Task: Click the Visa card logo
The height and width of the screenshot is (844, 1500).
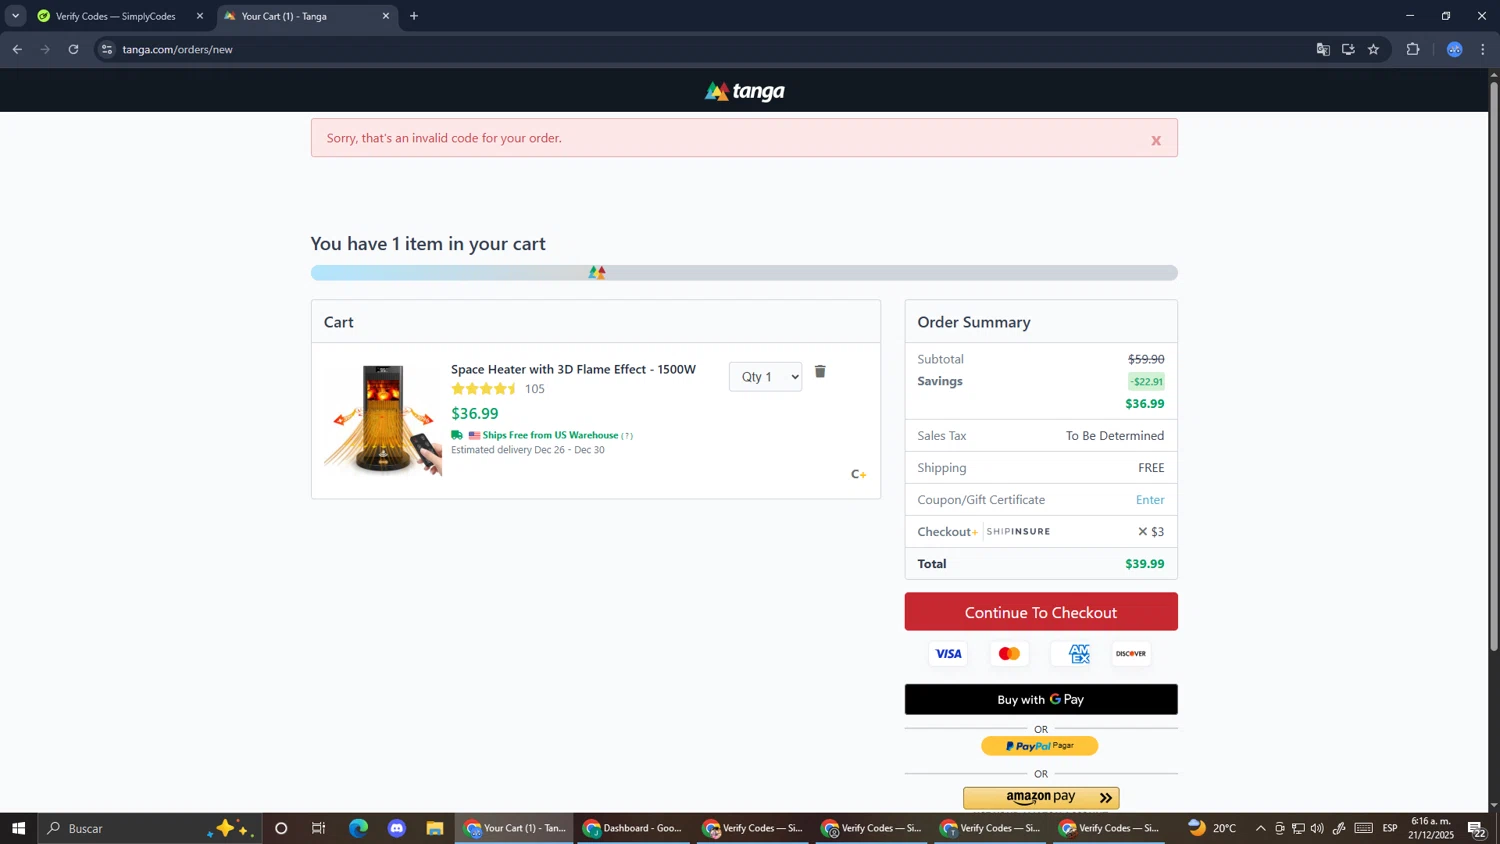Action: click(x=948, y=654)
